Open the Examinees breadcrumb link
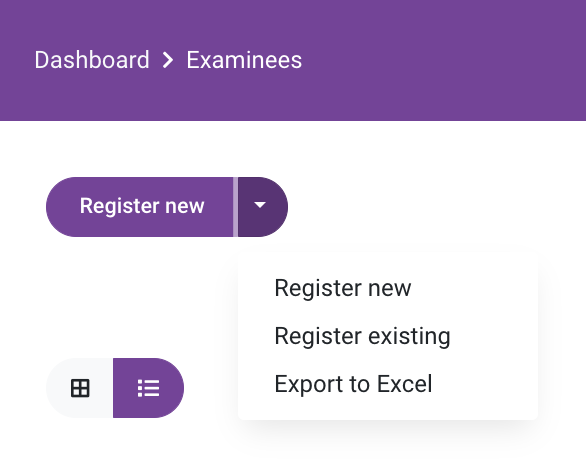Screen dimensions: 586x460 244,60
